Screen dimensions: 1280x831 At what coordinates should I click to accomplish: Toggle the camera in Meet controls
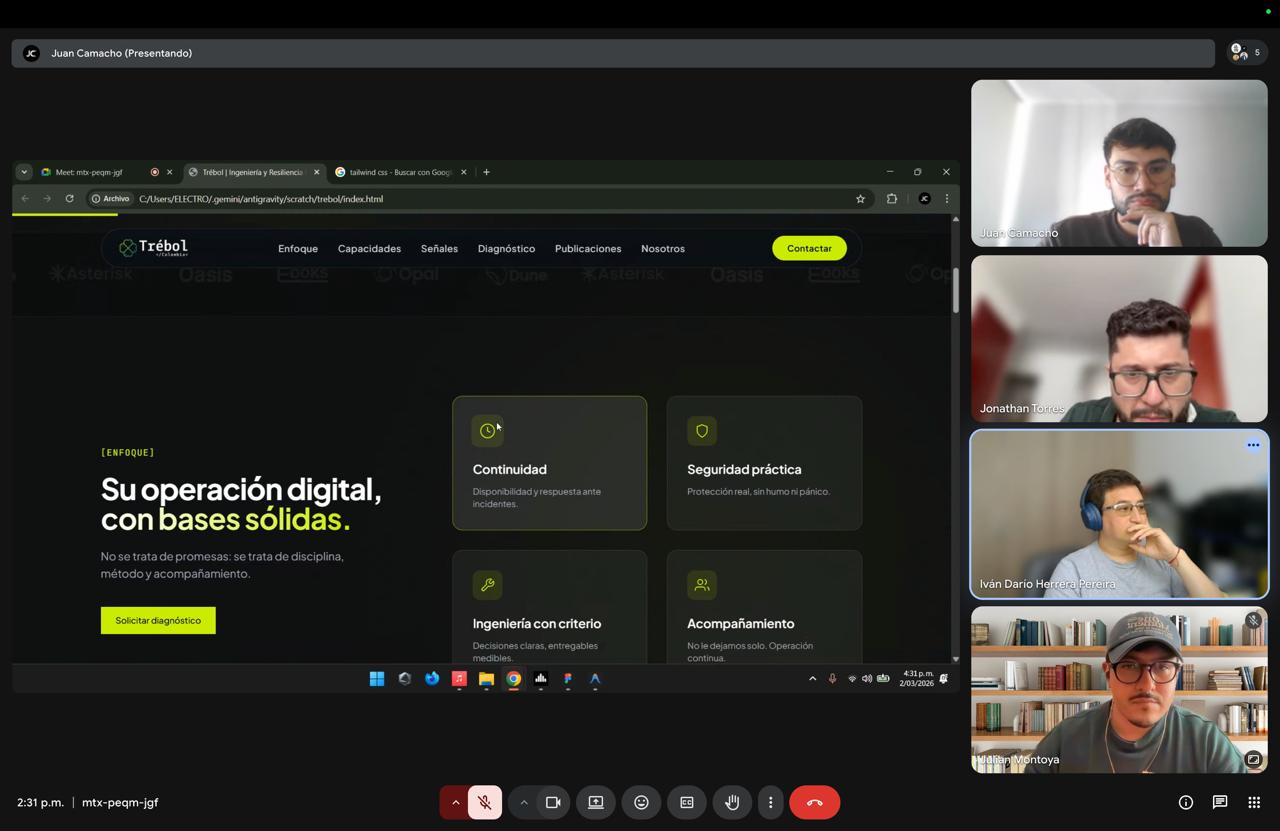coord(553,802)
